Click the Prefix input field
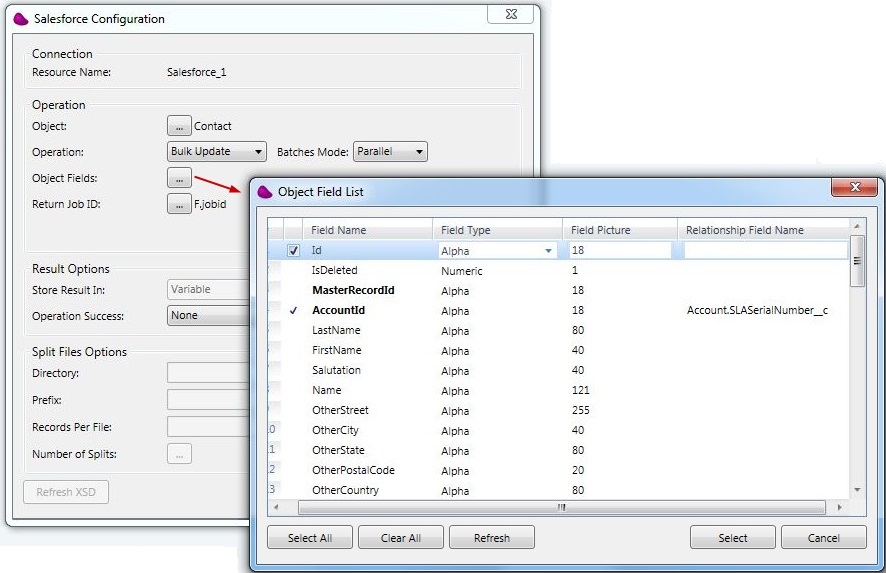 pos(209,400)
